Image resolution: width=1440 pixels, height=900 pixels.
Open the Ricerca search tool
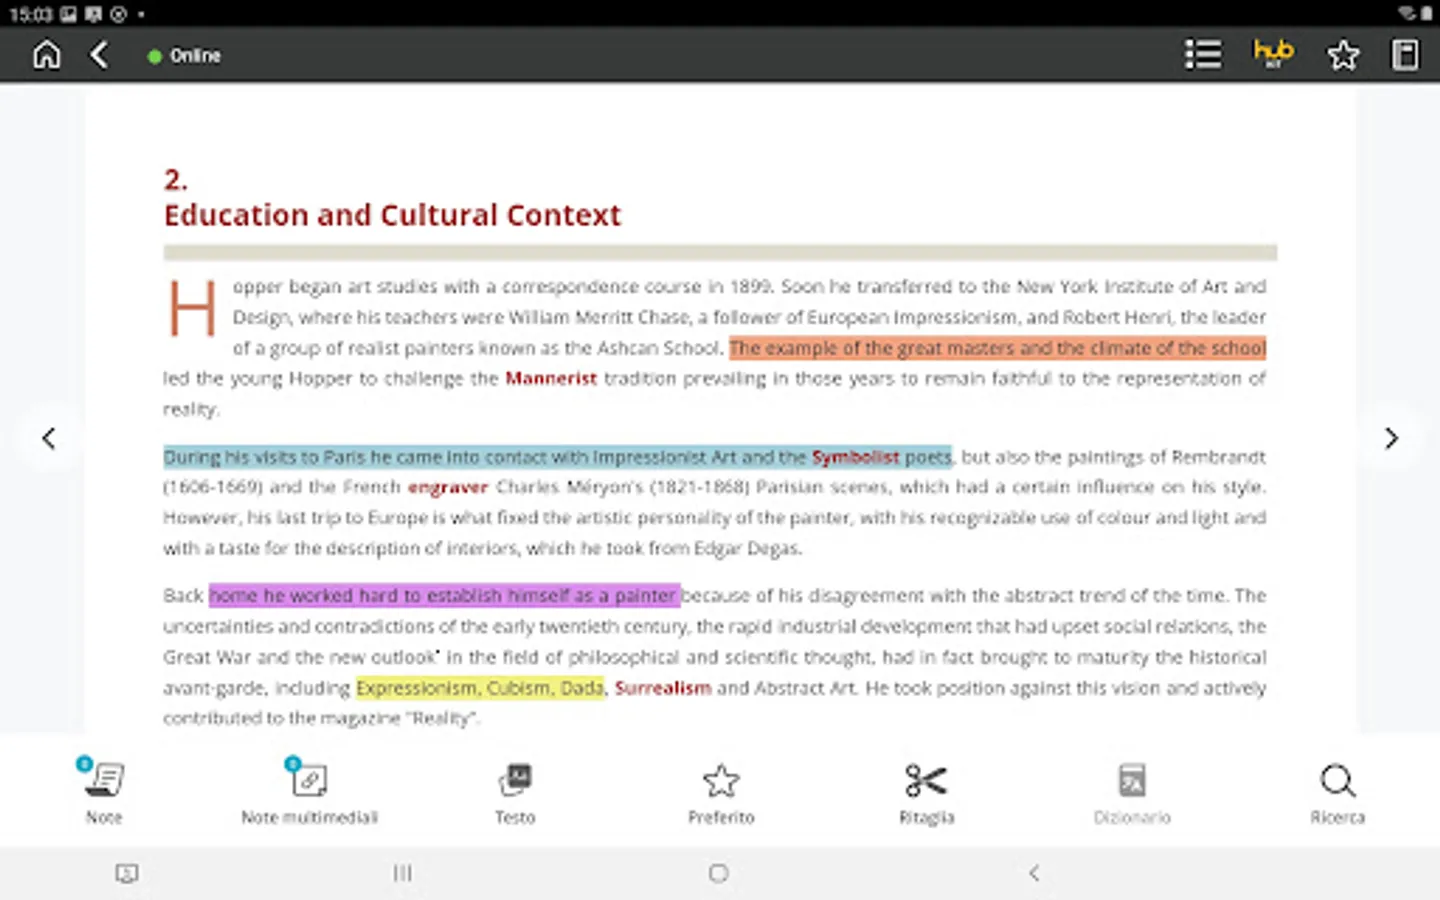pyautogui.click(x=1337, y=794)
